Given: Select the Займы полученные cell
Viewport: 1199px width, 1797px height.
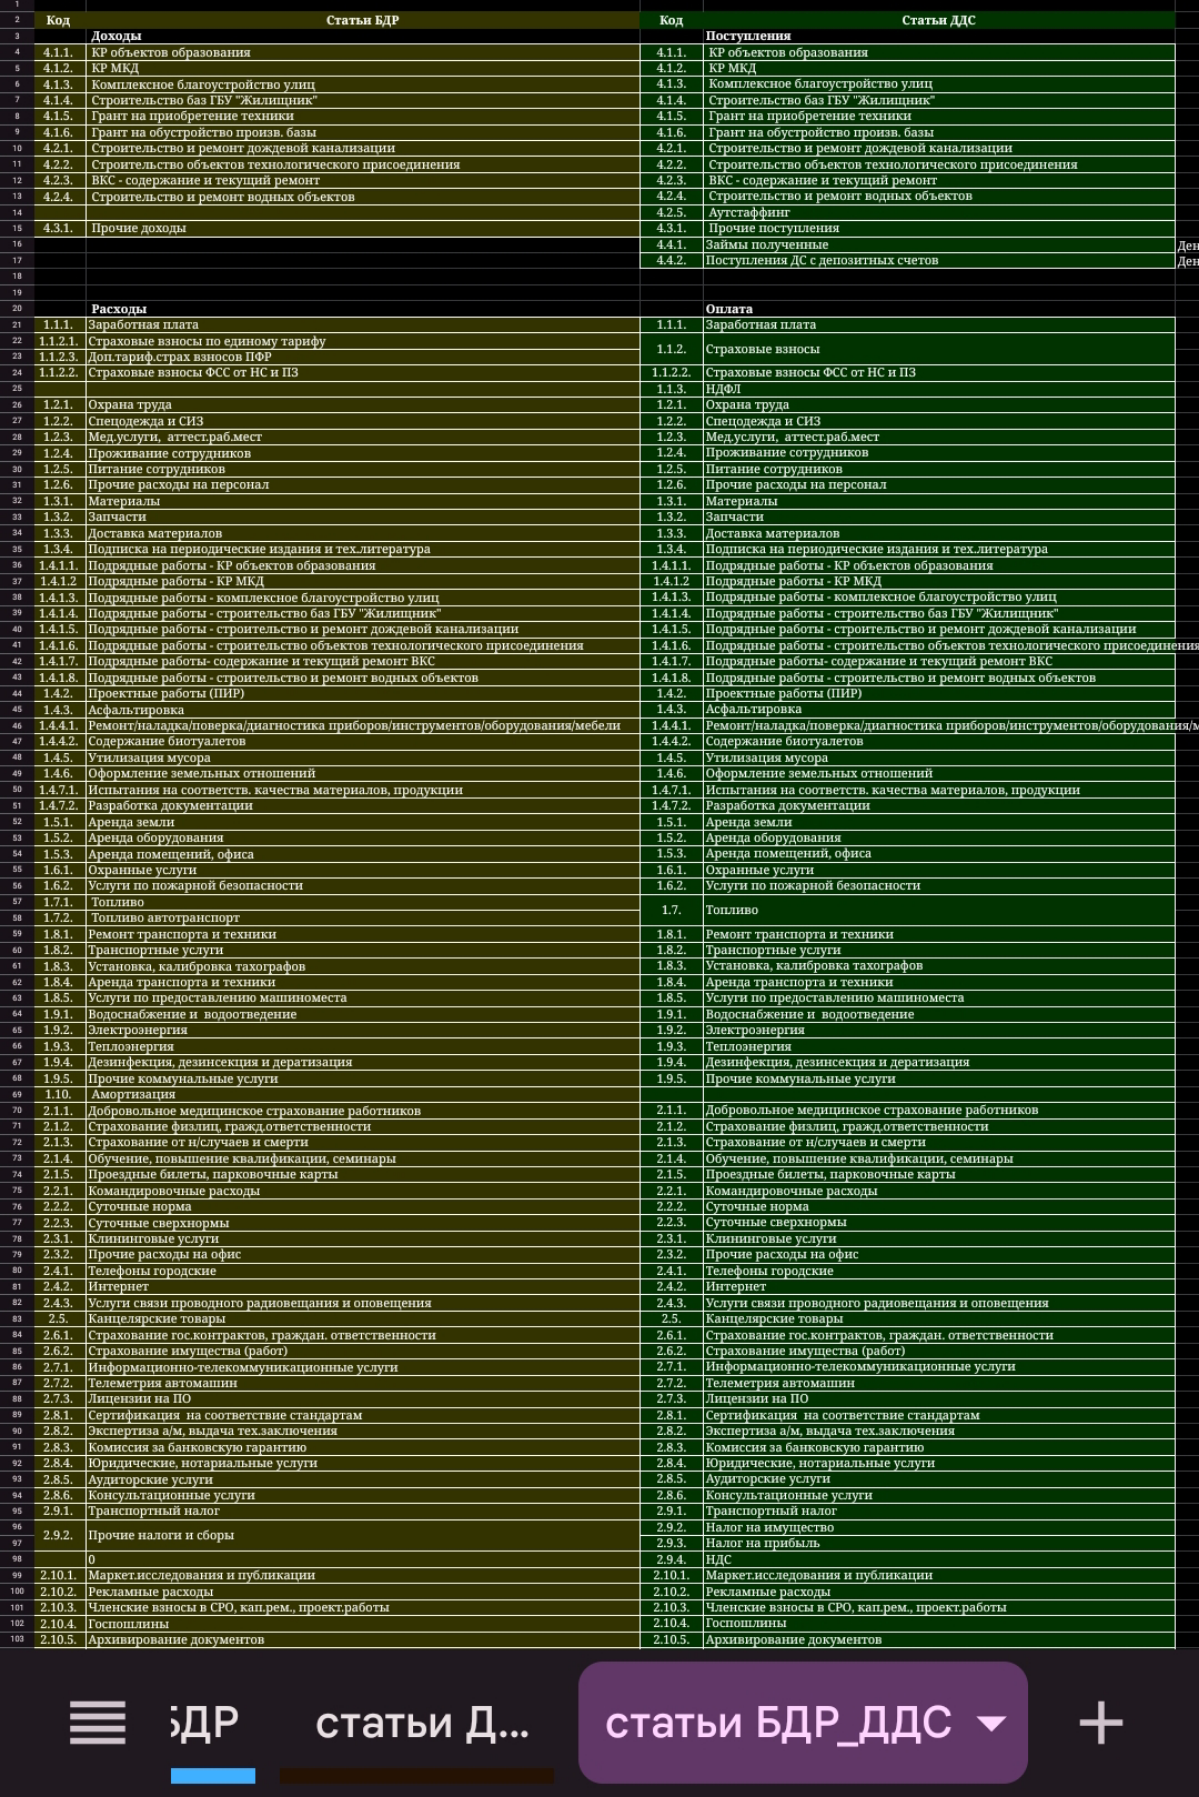Looking at the screenshot, I should (x=937, y=244).
